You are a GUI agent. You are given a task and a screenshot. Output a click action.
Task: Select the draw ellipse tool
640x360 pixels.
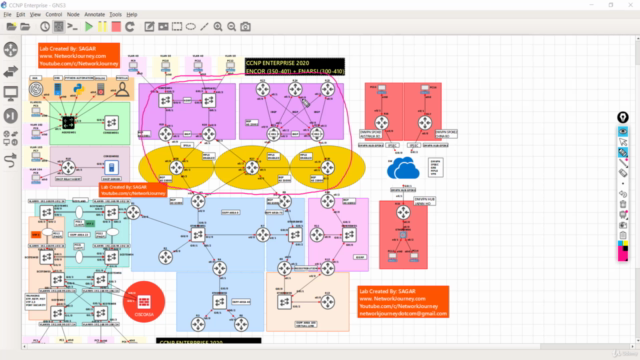191,27
